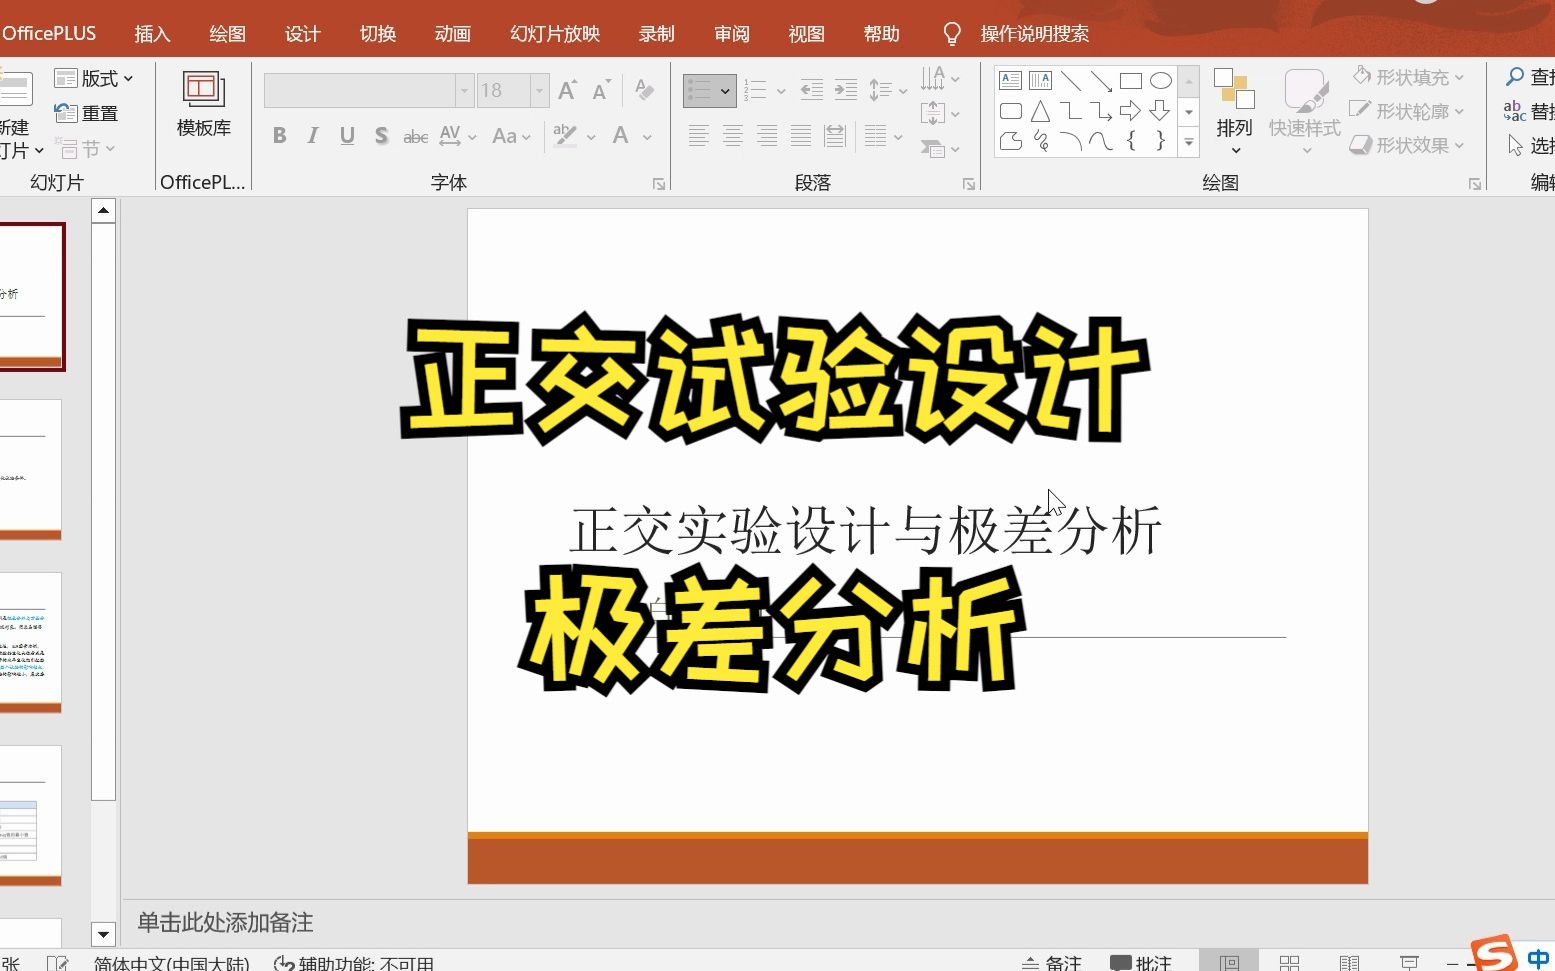Click the Underline formatting icon
Viewport: 1555px width, 971px height.
tap(347, 136)
